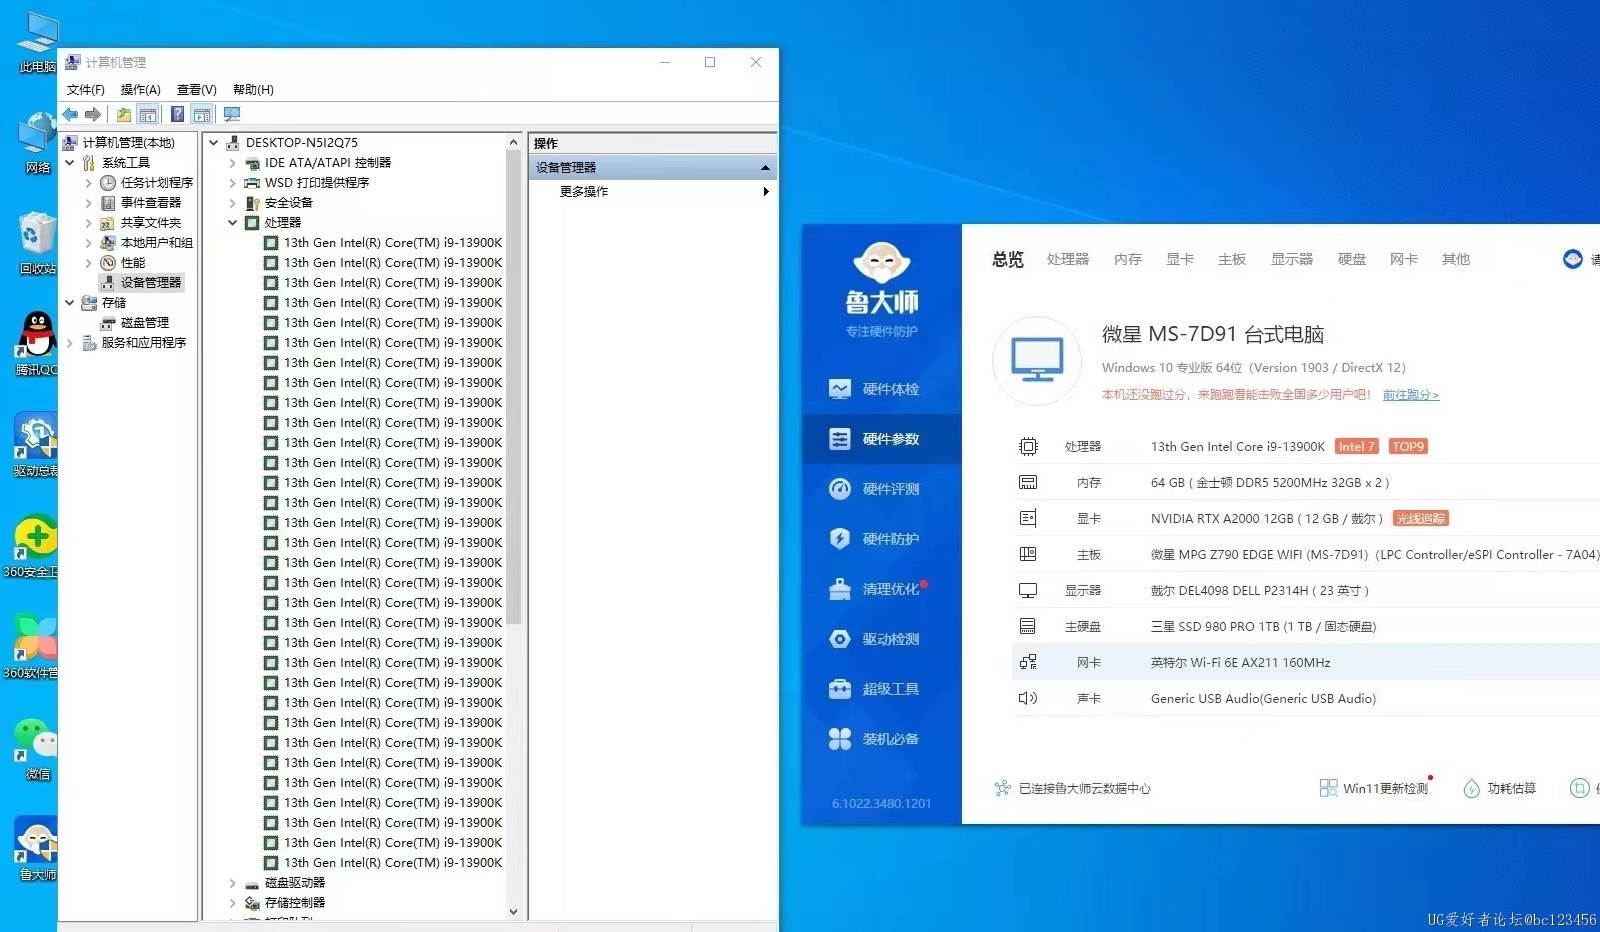Open the 查看(V) menu
The image size is (1600, 932).
(x=197, y=89)
